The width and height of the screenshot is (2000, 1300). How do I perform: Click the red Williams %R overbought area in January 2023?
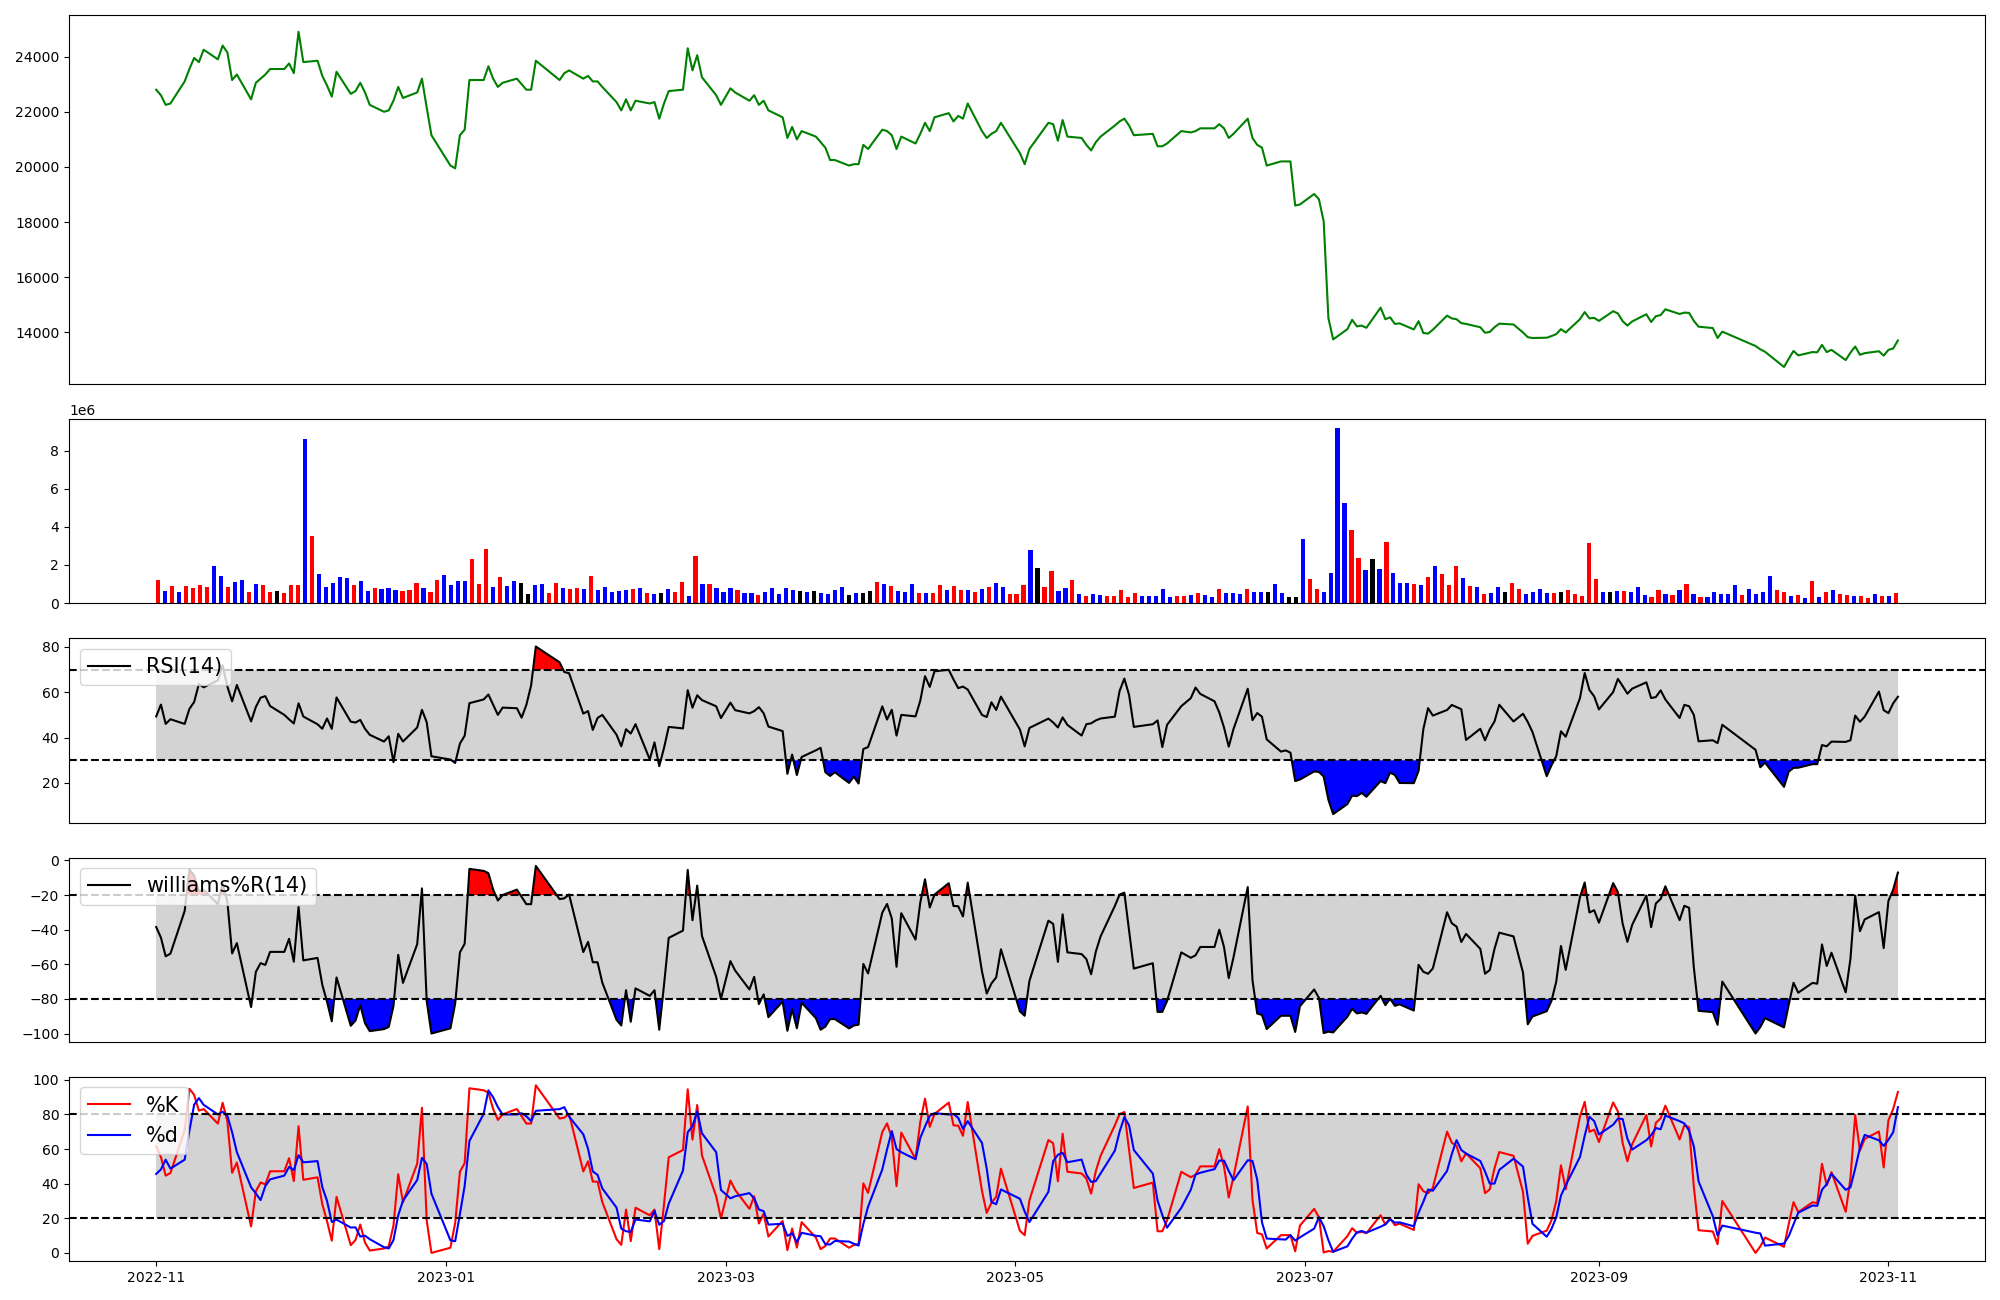[x=481, y=883]
